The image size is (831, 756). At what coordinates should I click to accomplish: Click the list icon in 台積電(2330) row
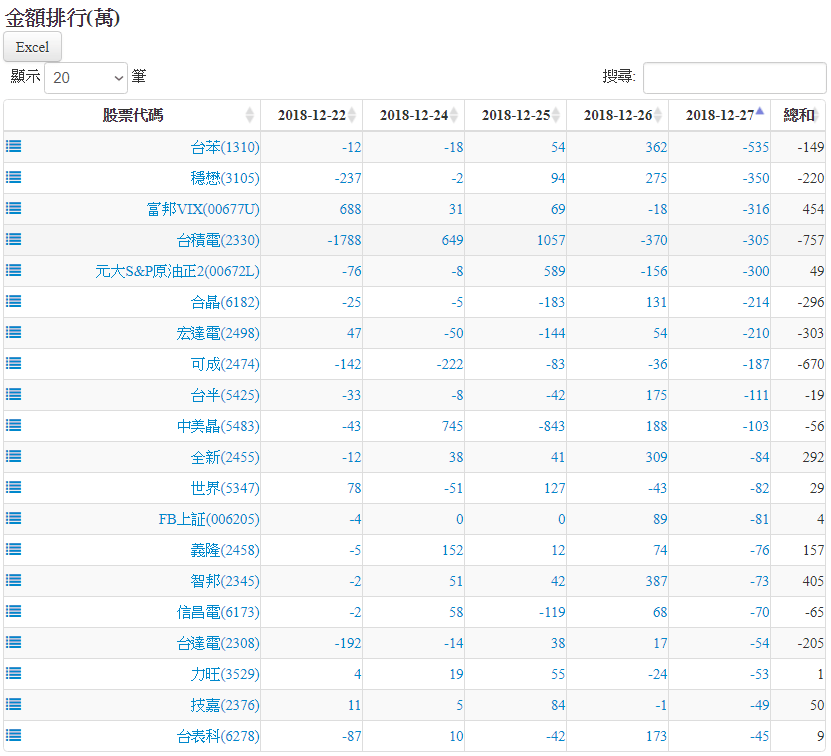[13, 239]
